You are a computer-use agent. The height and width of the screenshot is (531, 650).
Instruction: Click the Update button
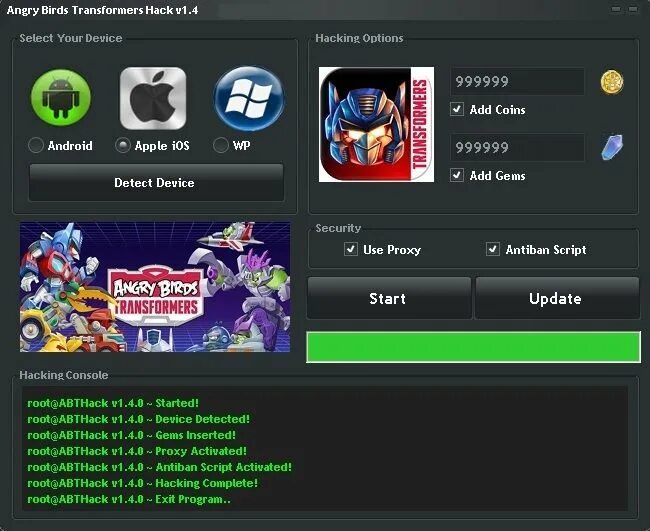[557, 298]
